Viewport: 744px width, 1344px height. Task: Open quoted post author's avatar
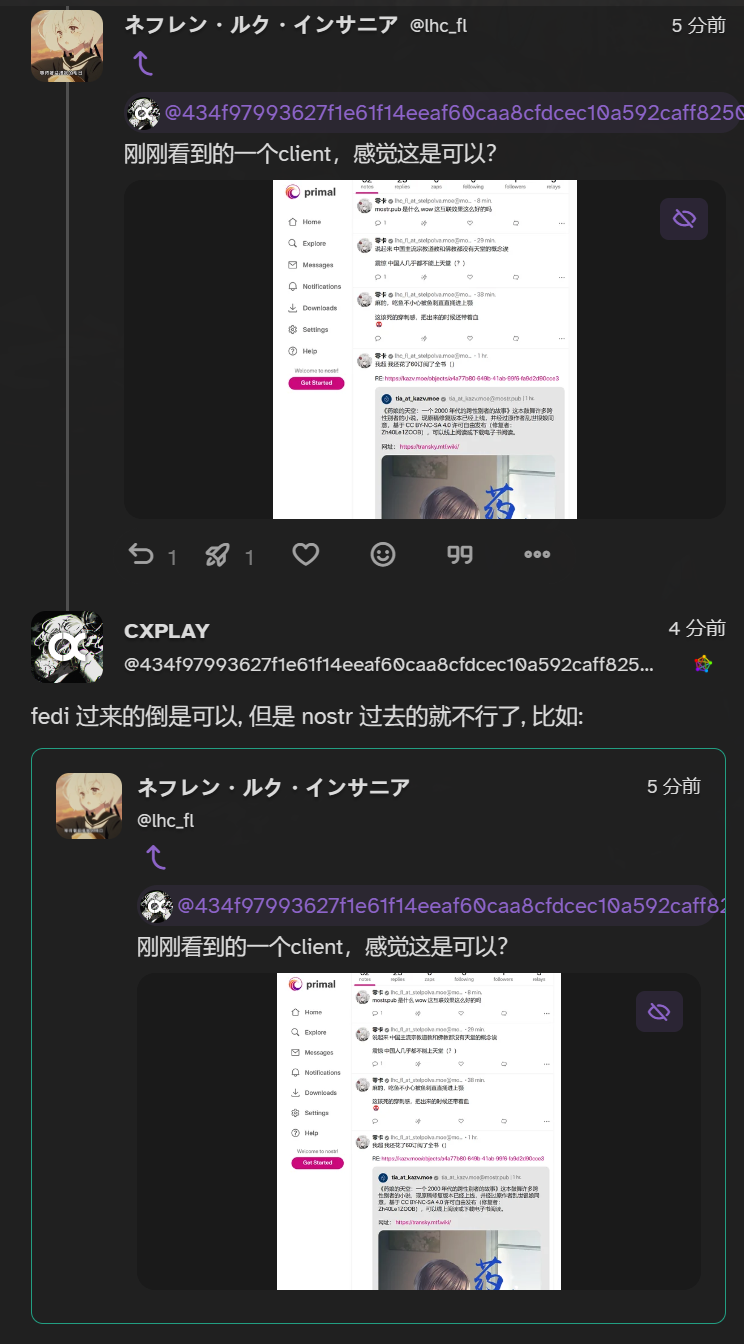tap(89, 806)
